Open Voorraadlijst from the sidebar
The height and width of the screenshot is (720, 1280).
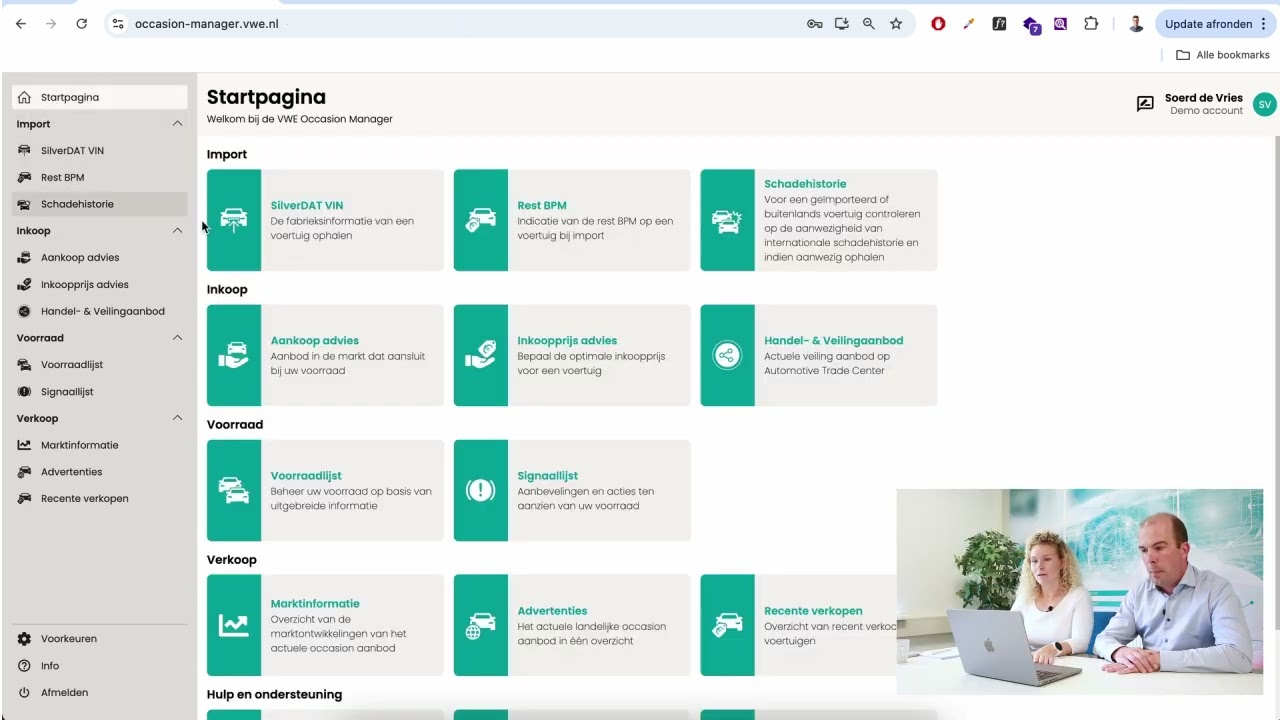(99, 365)
